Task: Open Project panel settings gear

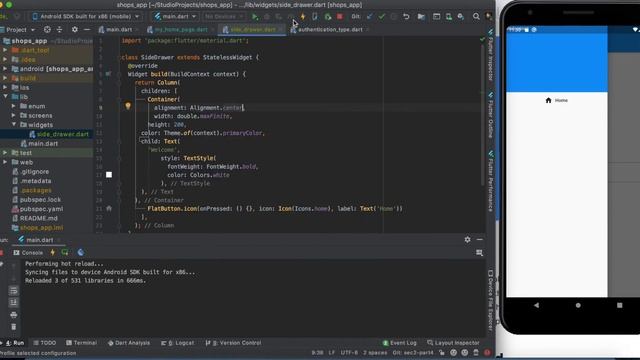Action: [74, 29]
